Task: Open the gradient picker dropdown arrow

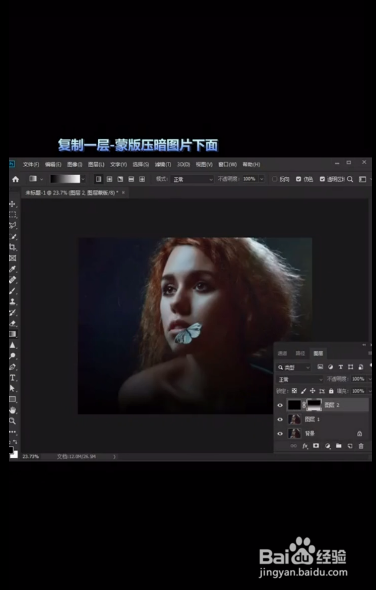Action: coord(83,179)
